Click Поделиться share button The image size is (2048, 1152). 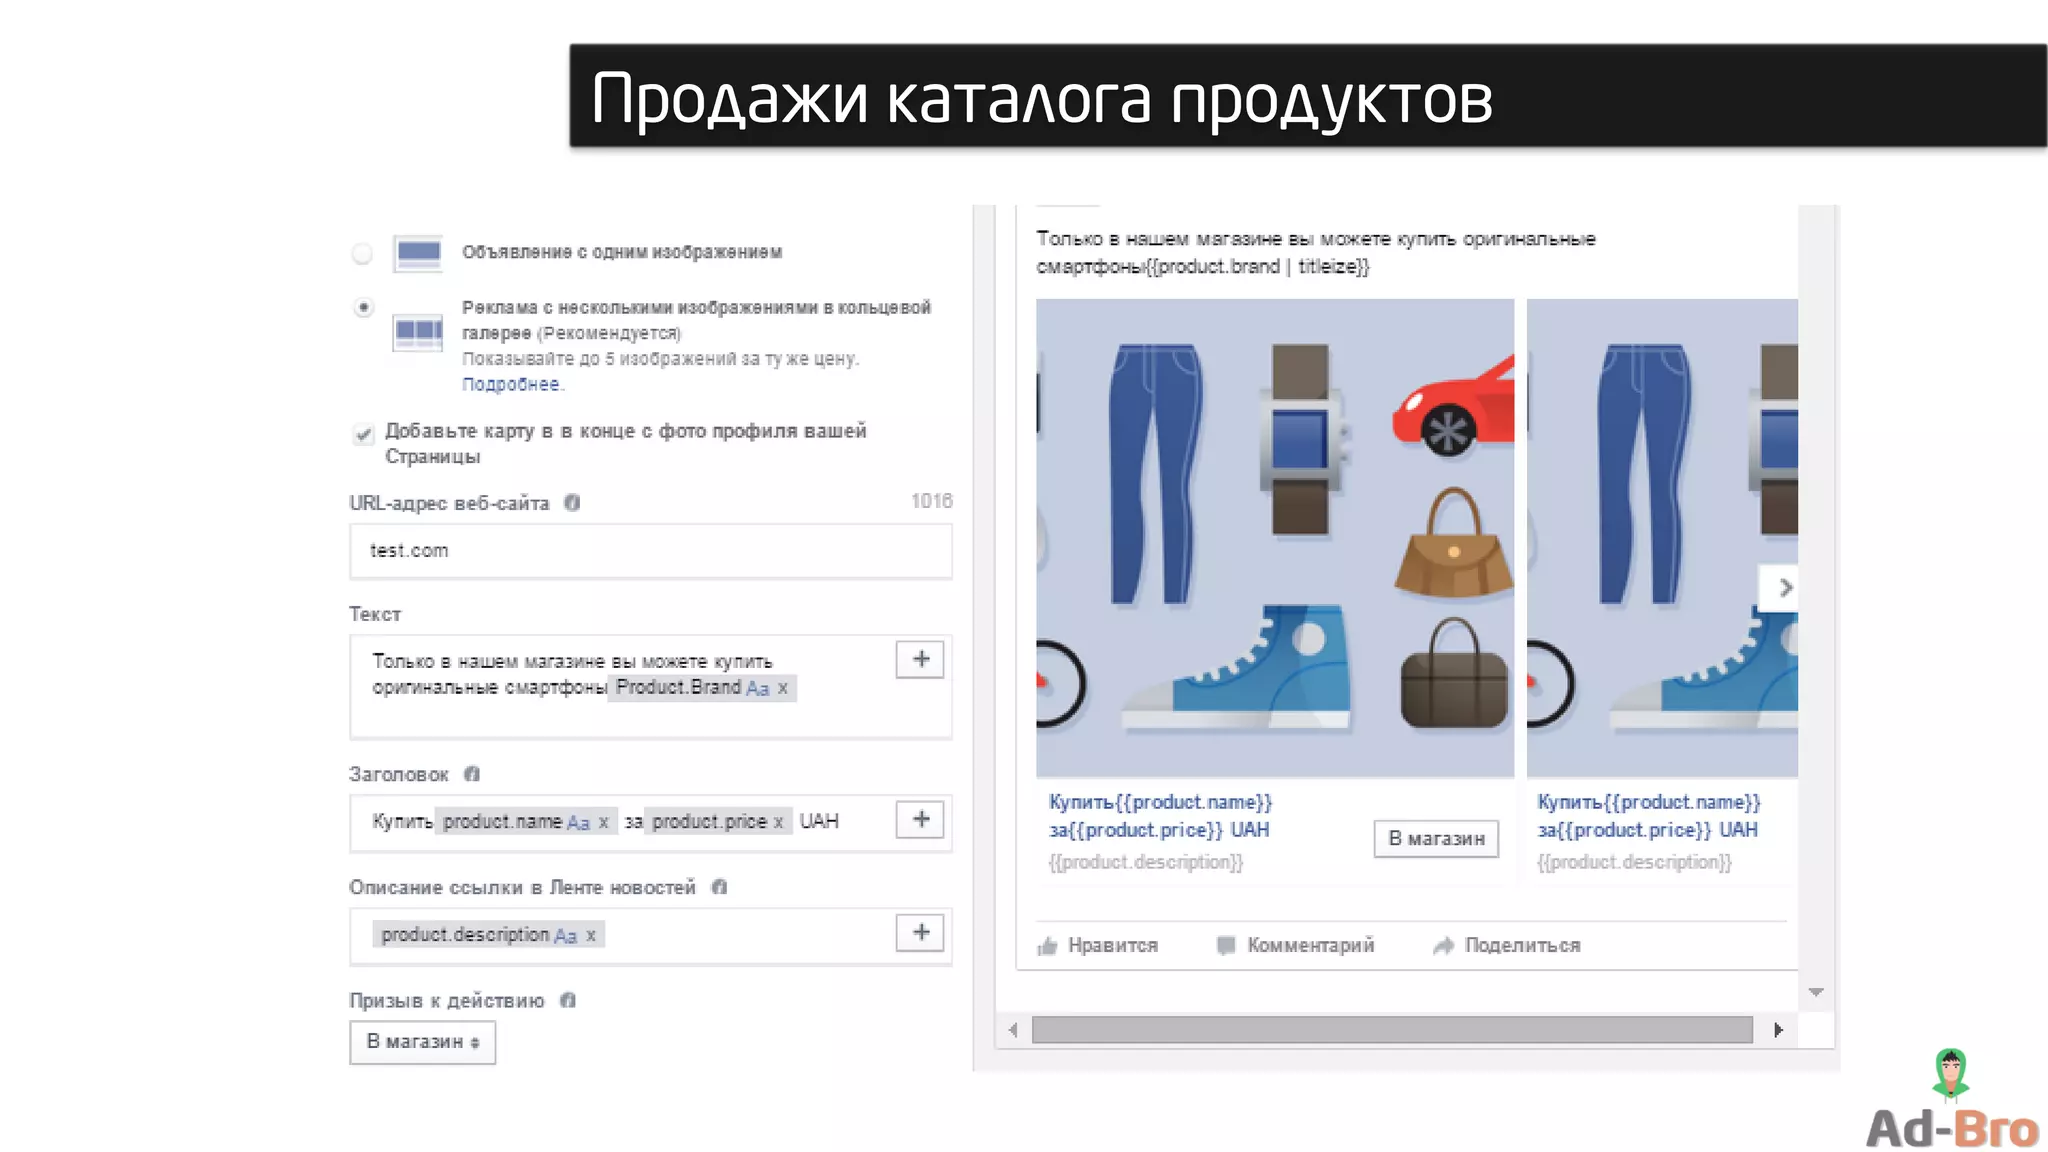pos(1507,945)
